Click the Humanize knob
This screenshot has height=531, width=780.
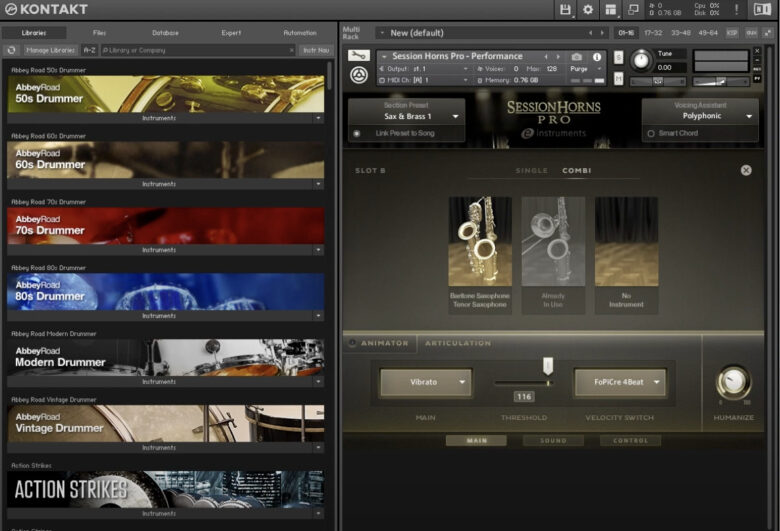click(x=733, y=382)
